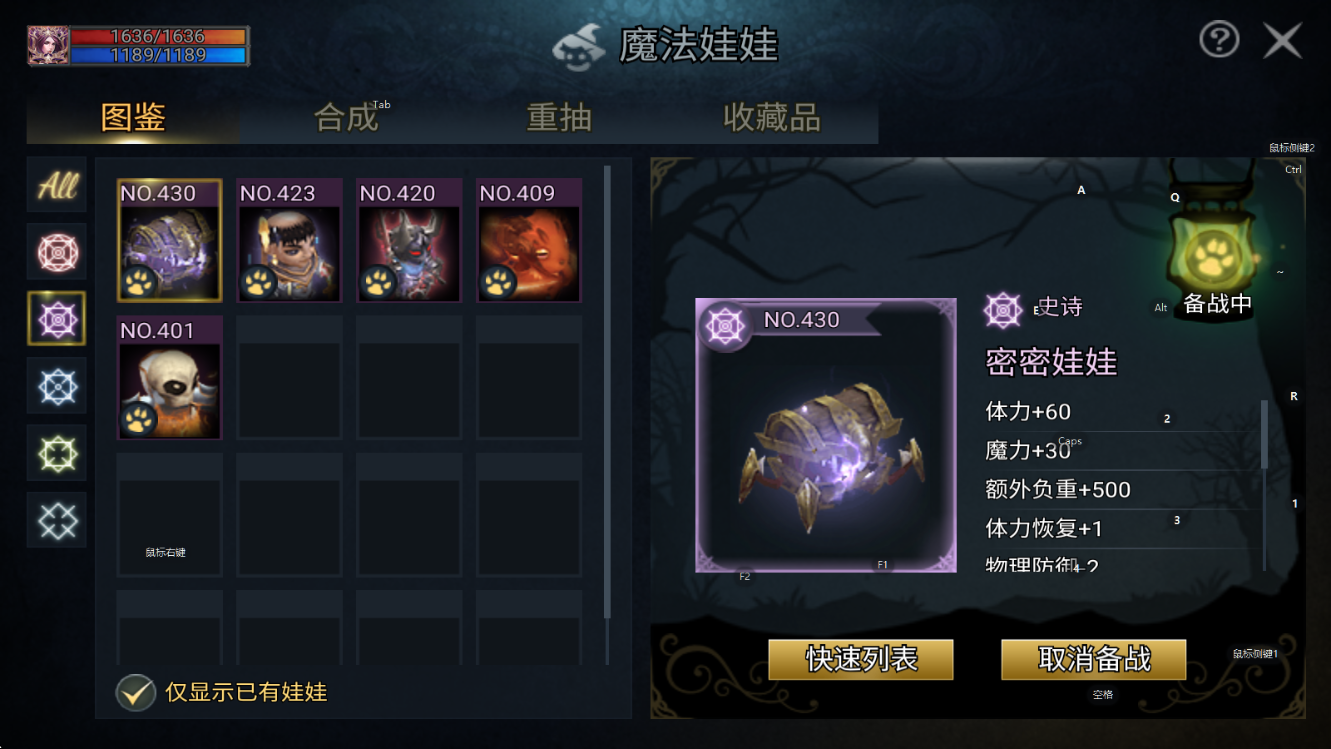Open the 重抽 tab

point(559,118)
